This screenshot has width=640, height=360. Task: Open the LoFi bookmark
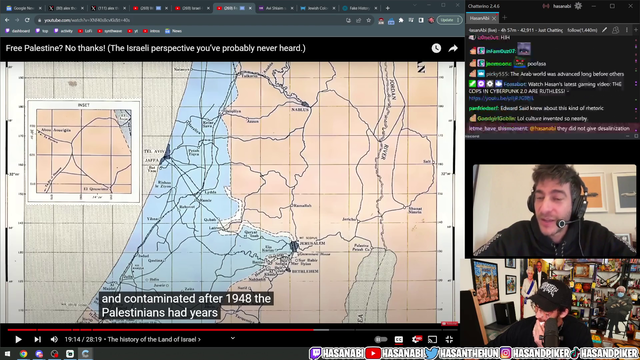pos(85,31)
